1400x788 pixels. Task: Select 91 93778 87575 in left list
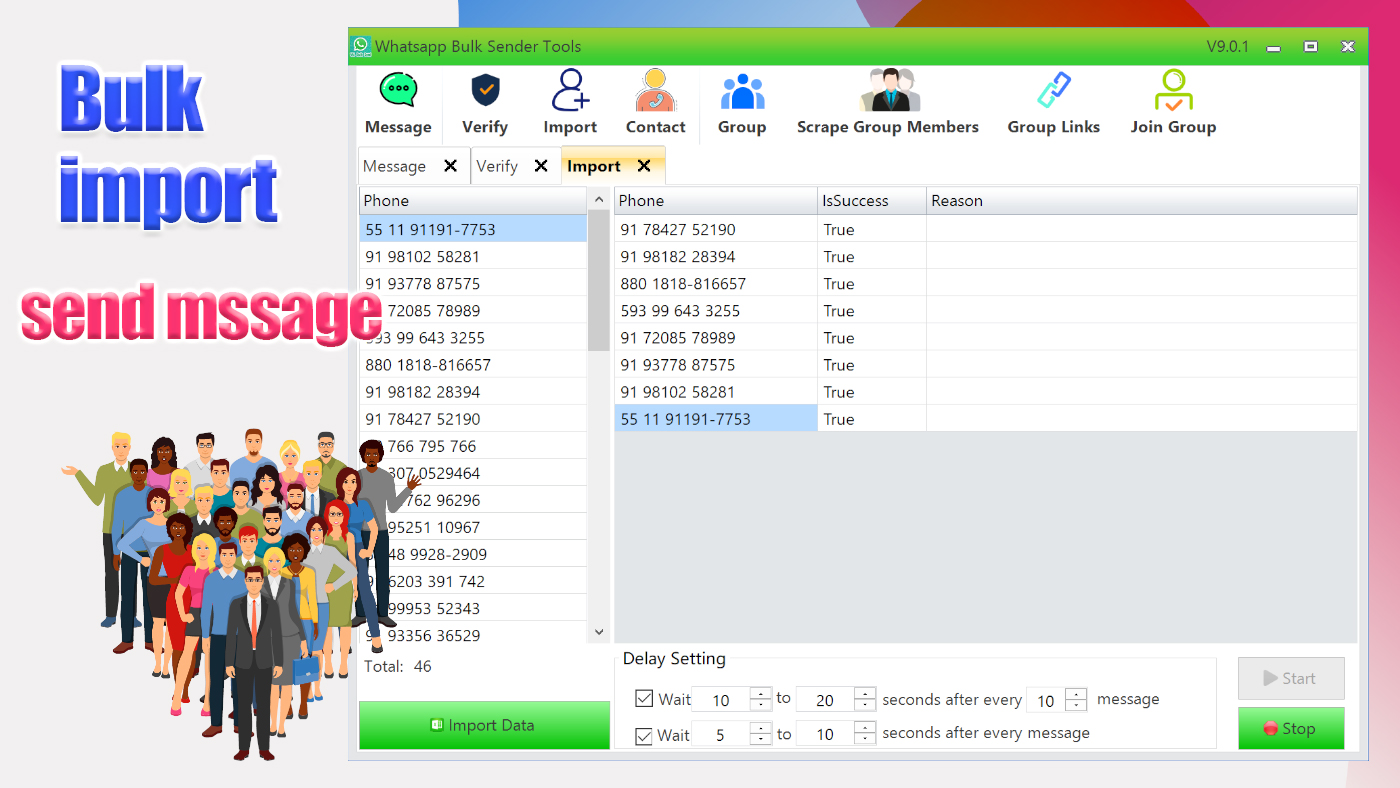pos(473,283)
